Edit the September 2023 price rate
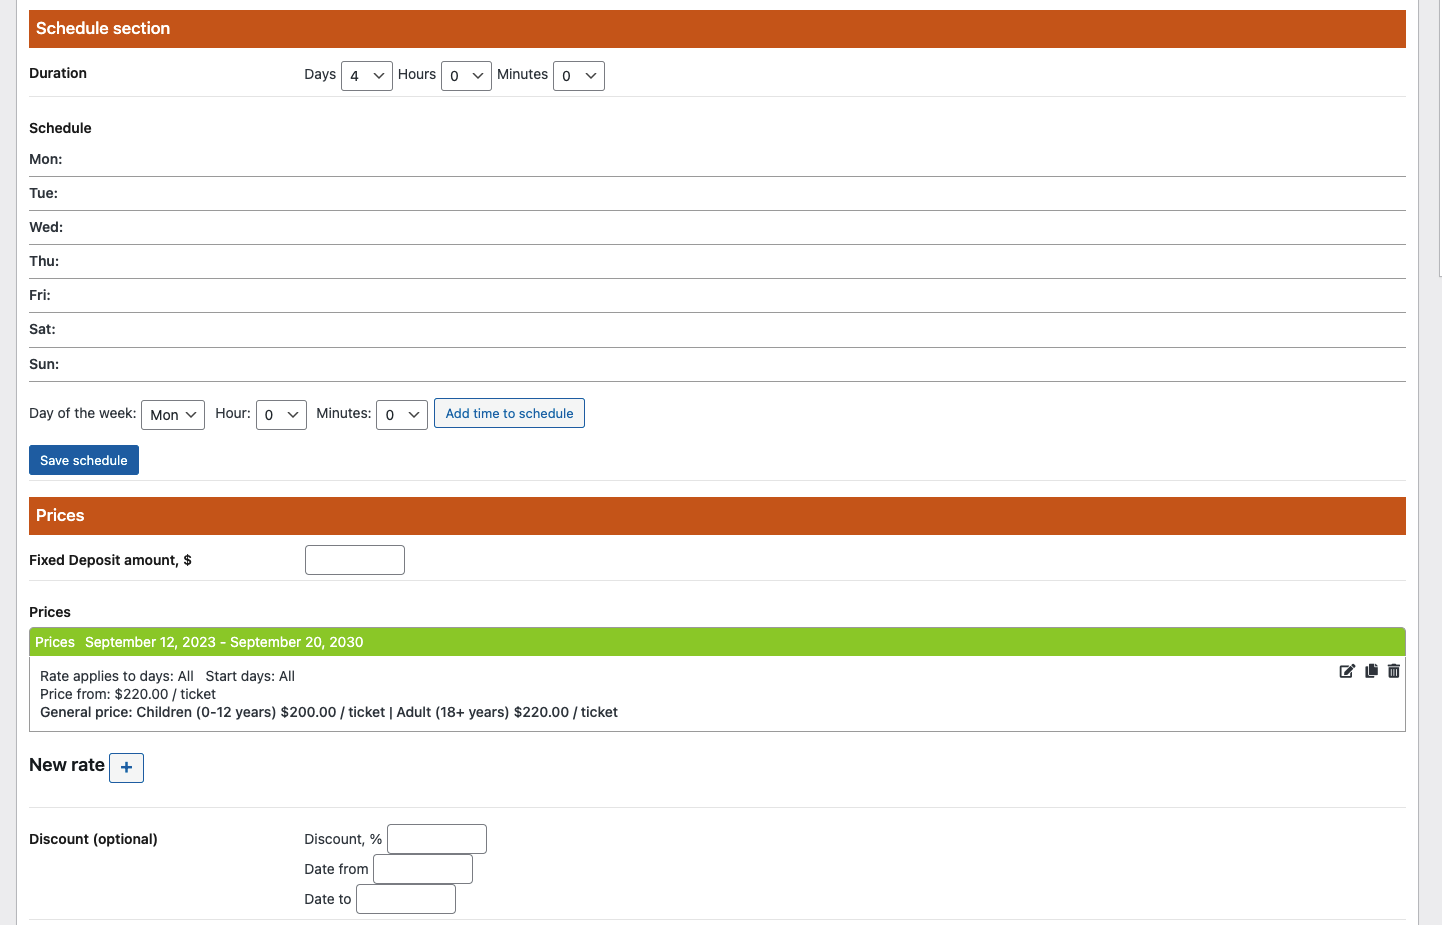The height and width of the screenshot is (925, 1442). [x=1347, y=671]
